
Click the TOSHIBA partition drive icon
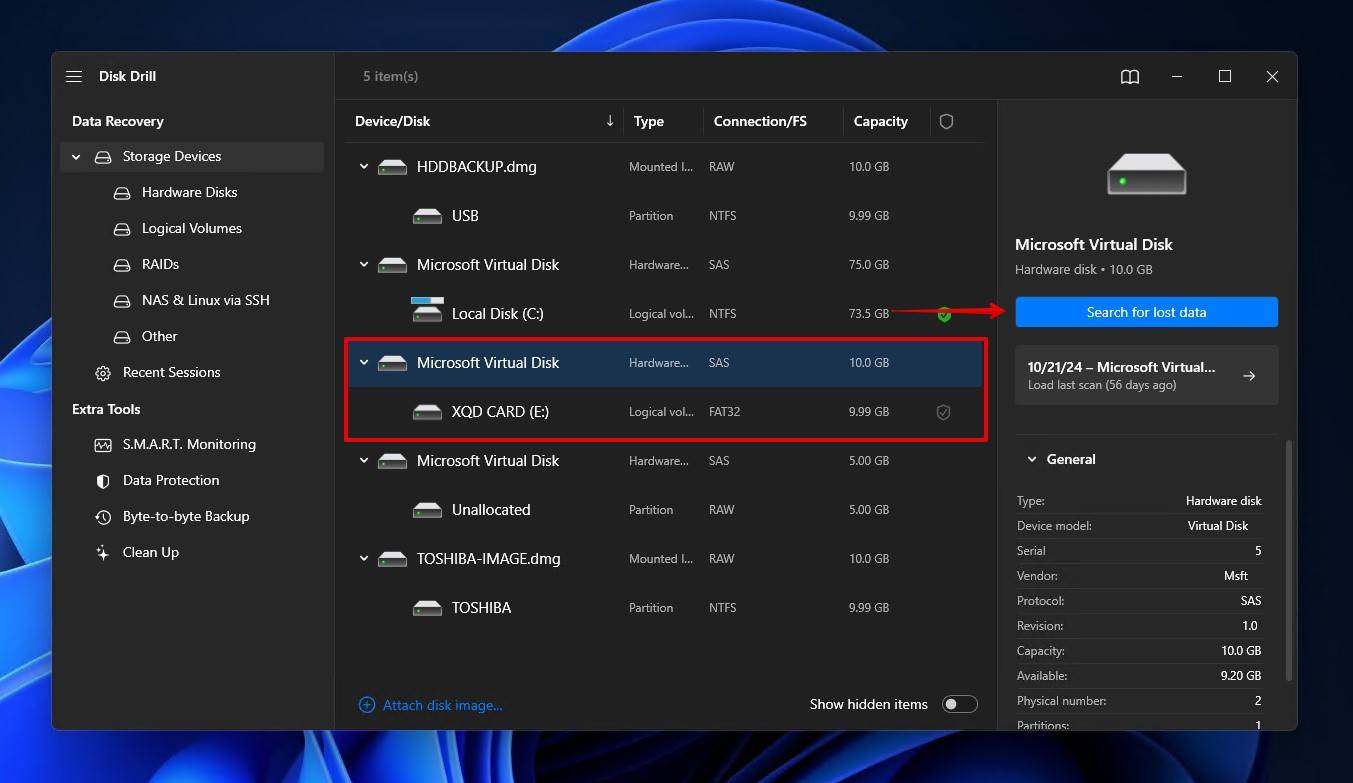(x=427, y=608)
